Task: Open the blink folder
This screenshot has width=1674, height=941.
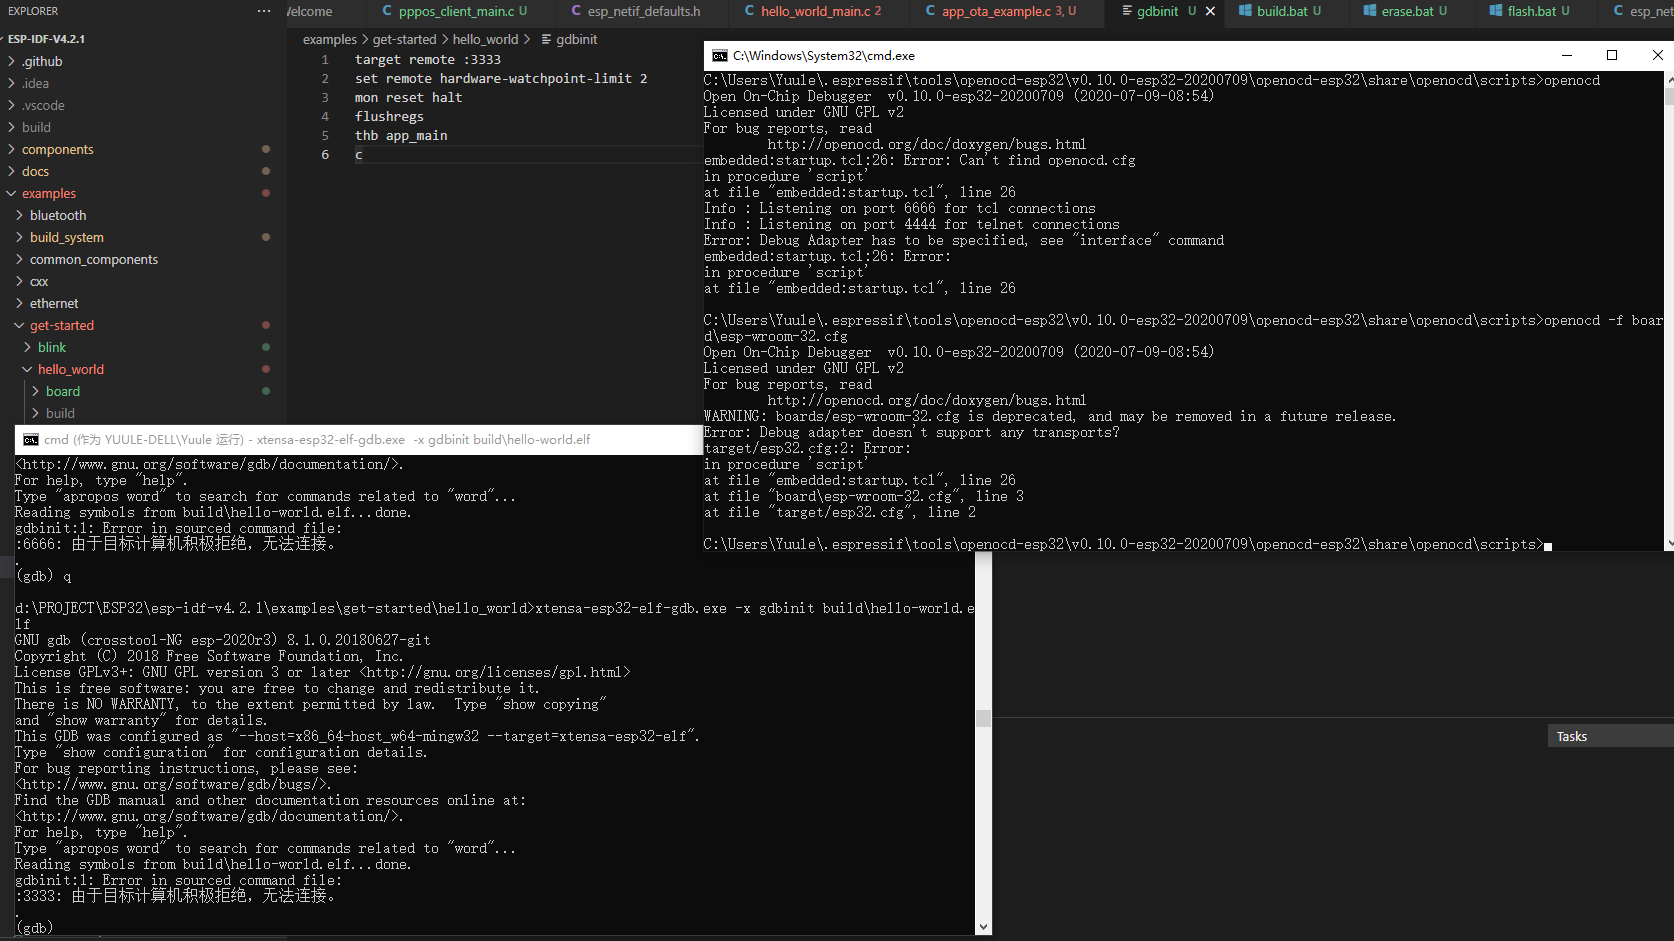Action: click(52, 347)
